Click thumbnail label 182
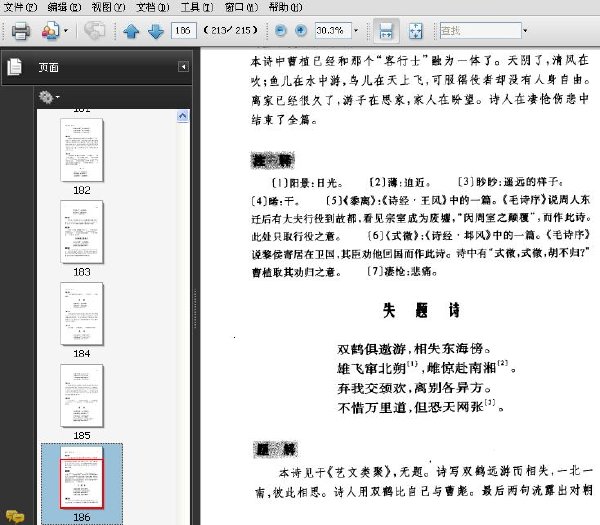This screenshot has height=525, width=600. coord(82,190)
